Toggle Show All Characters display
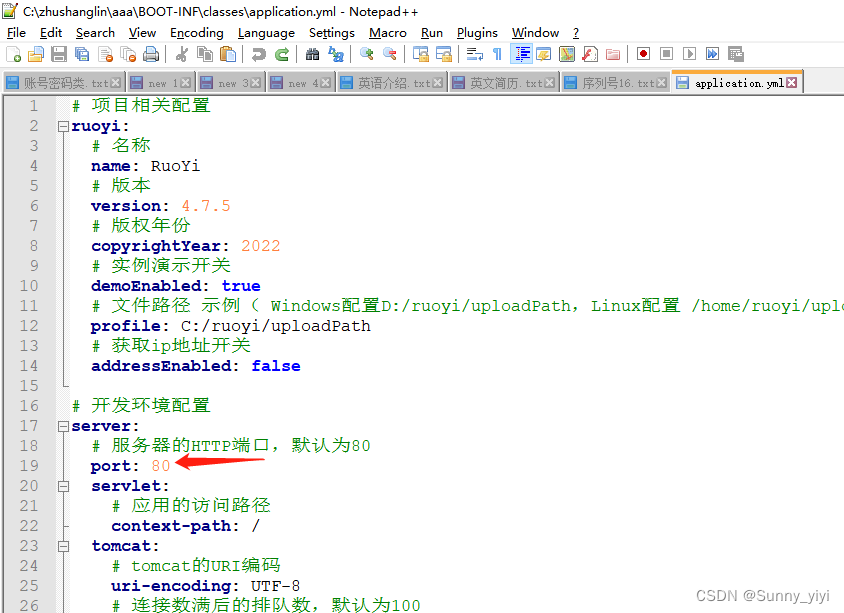This screenshot has height=613, width=844. pos(496,54)
